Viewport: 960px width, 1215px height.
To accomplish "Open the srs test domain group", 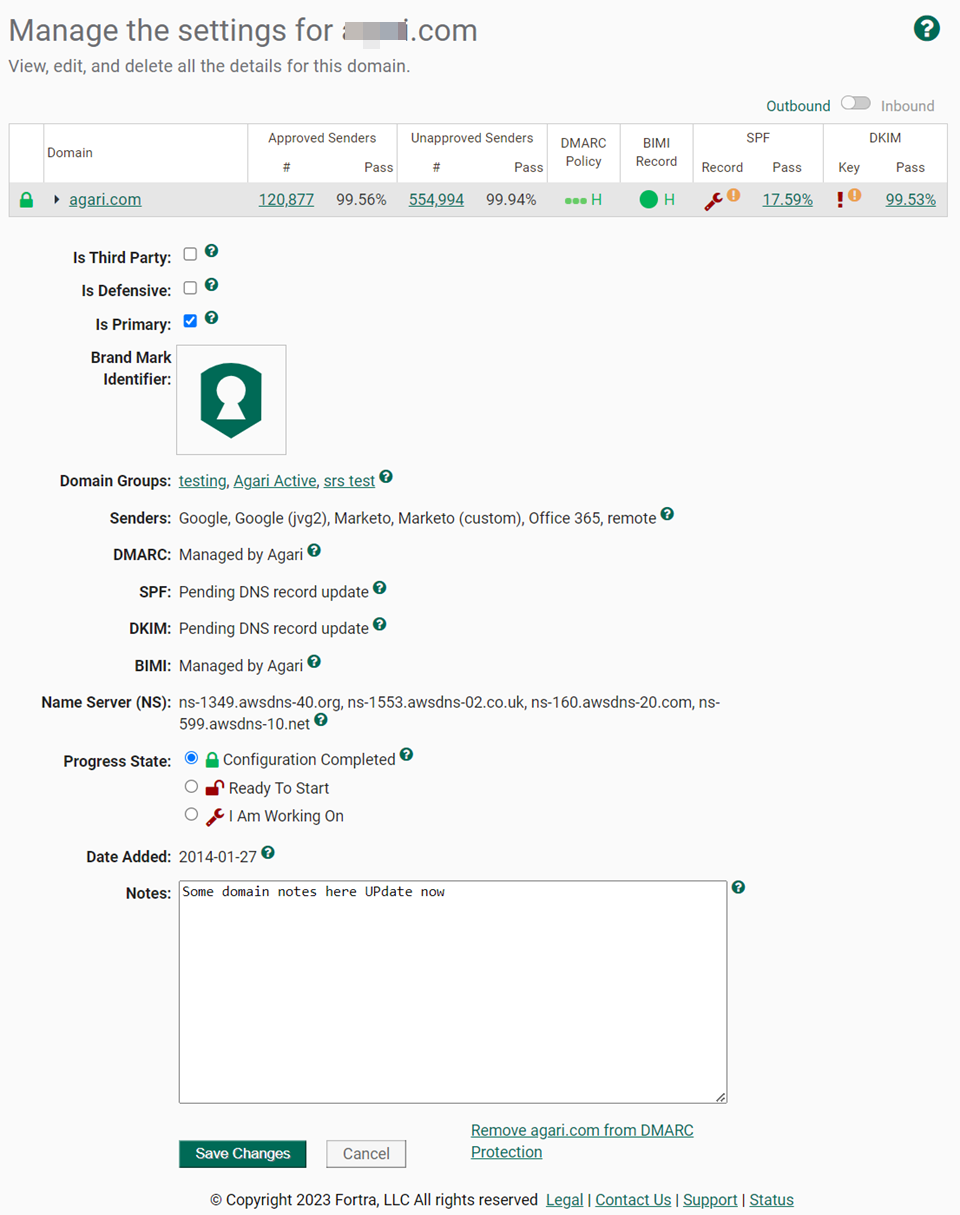I will 349,481.
